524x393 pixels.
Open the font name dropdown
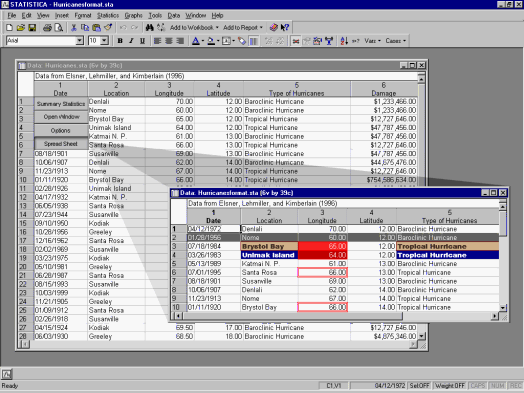[80, 41]
